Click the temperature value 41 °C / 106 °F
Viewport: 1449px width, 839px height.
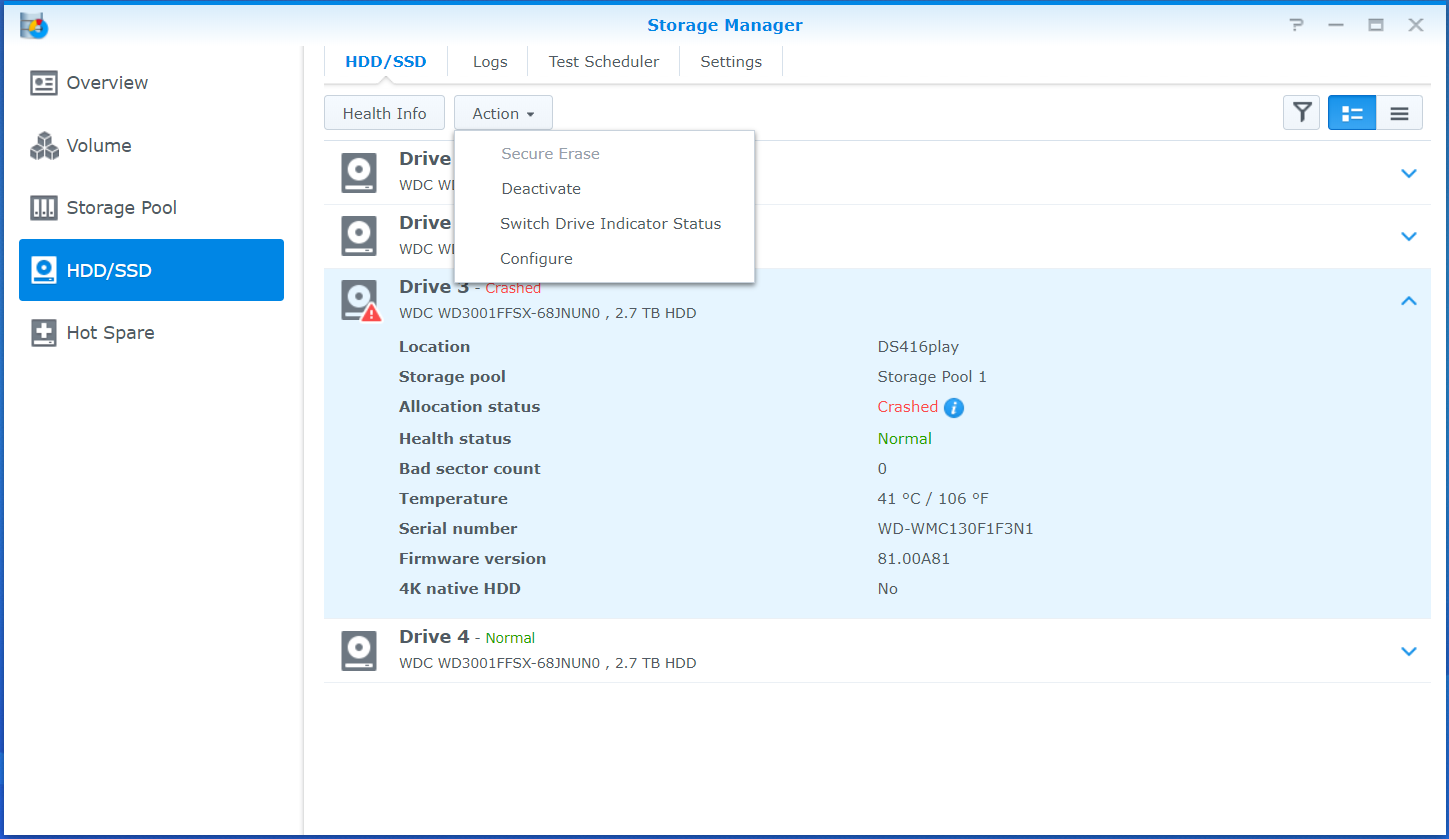pyautogui.click(x=933, y=499)
